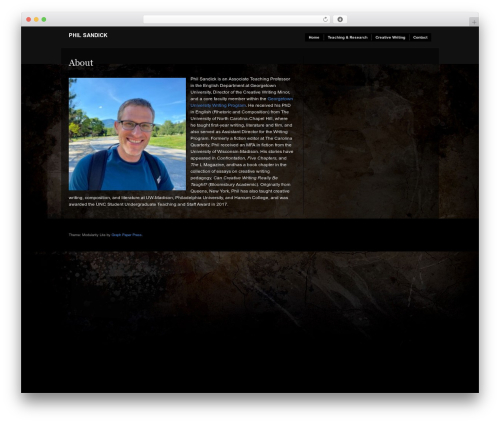Viewport: 500px width, 423px height.
Task: Click the 'Theme: Modularity Lite by' footer text
Action: pos(89,235)
